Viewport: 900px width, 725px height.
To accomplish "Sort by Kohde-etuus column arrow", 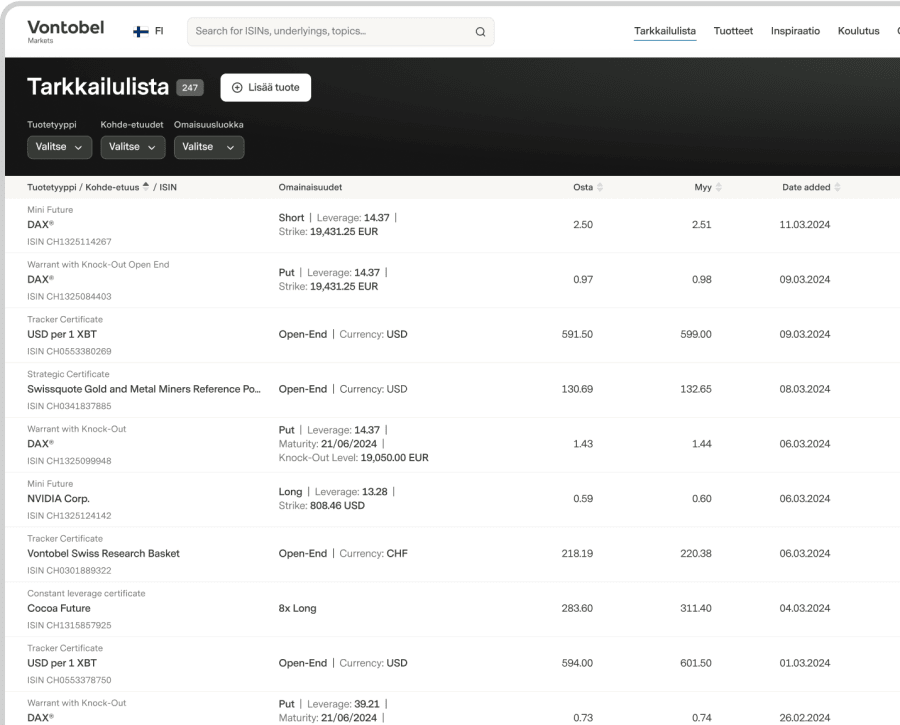I will 146,186.
